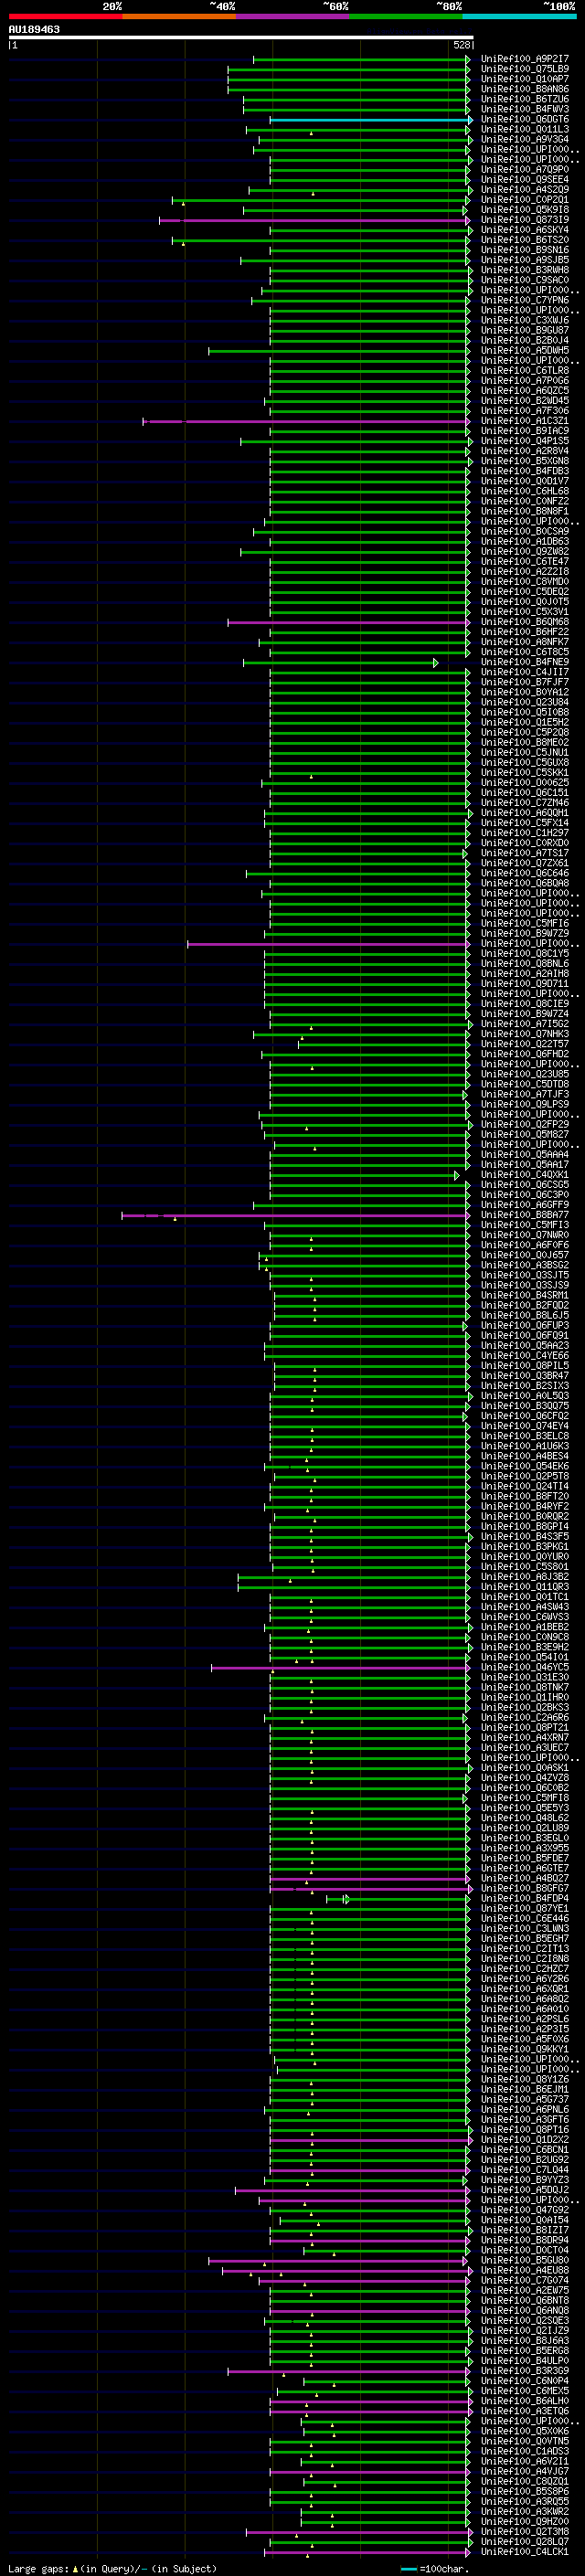Select hit label UniRef100_Q0YUR0
The height and width of the screenshot is (2576, 585).
pyautogui.click(x=525, y=1557)
